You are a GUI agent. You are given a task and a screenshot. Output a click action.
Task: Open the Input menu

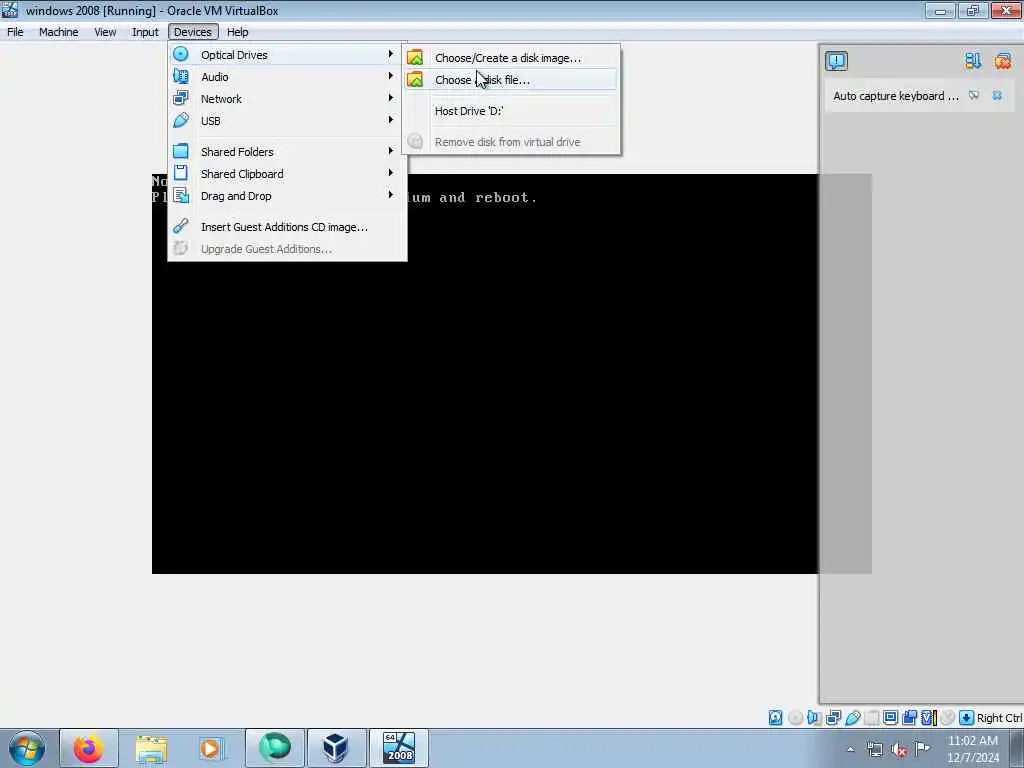[144, 32]
